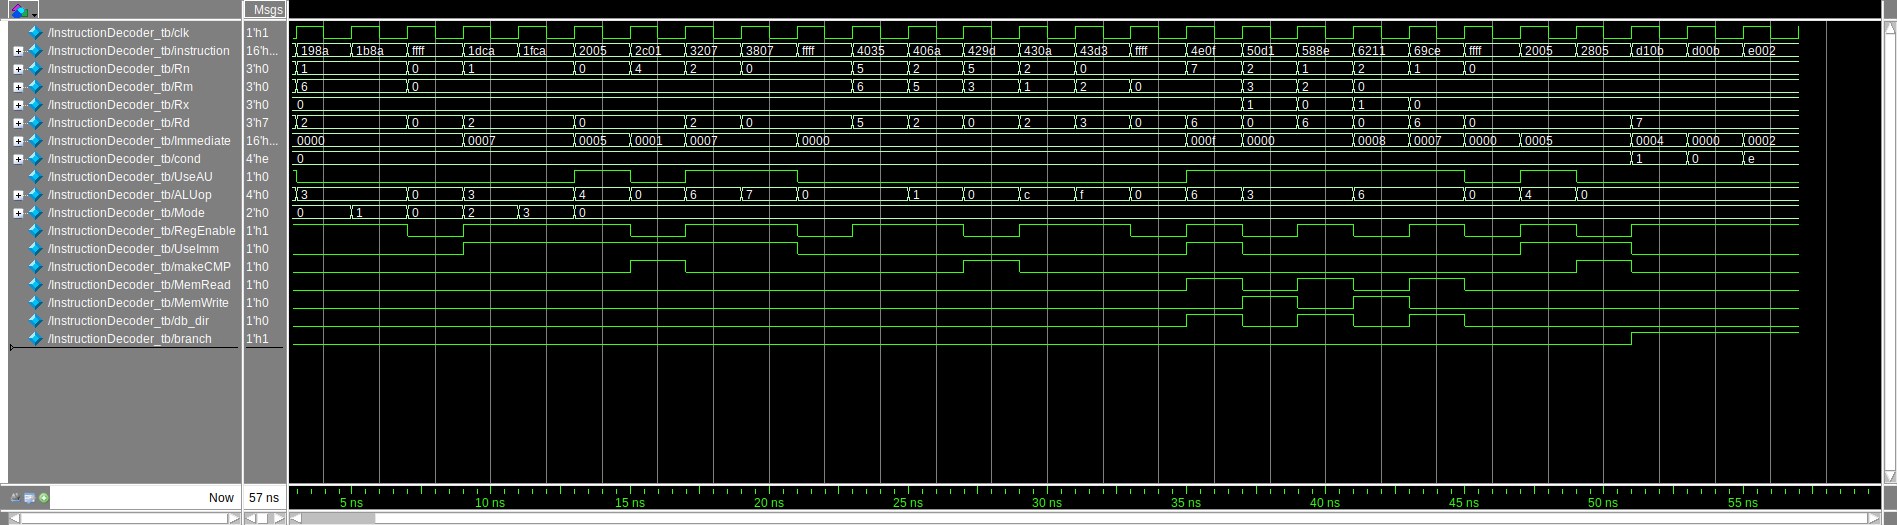Expand the Rd signal bus
Viewport: 1897px width, 525px height.
pos(18,123)
